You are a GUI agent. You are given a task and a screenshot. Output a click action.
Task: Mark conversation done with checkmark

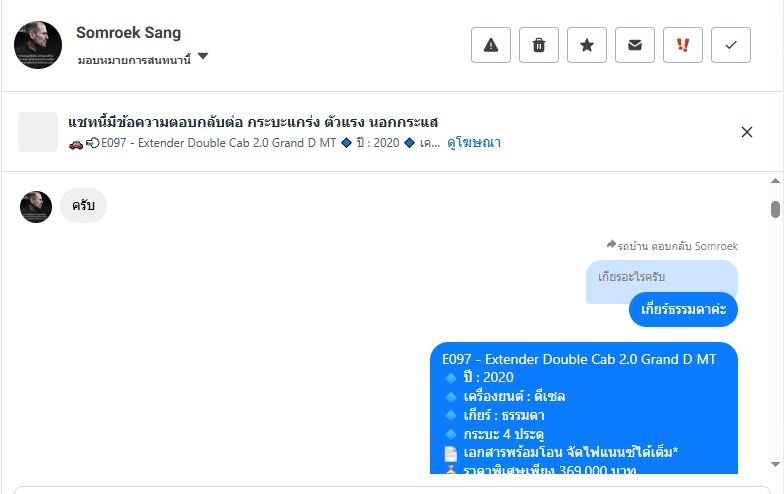pos(731,45)
